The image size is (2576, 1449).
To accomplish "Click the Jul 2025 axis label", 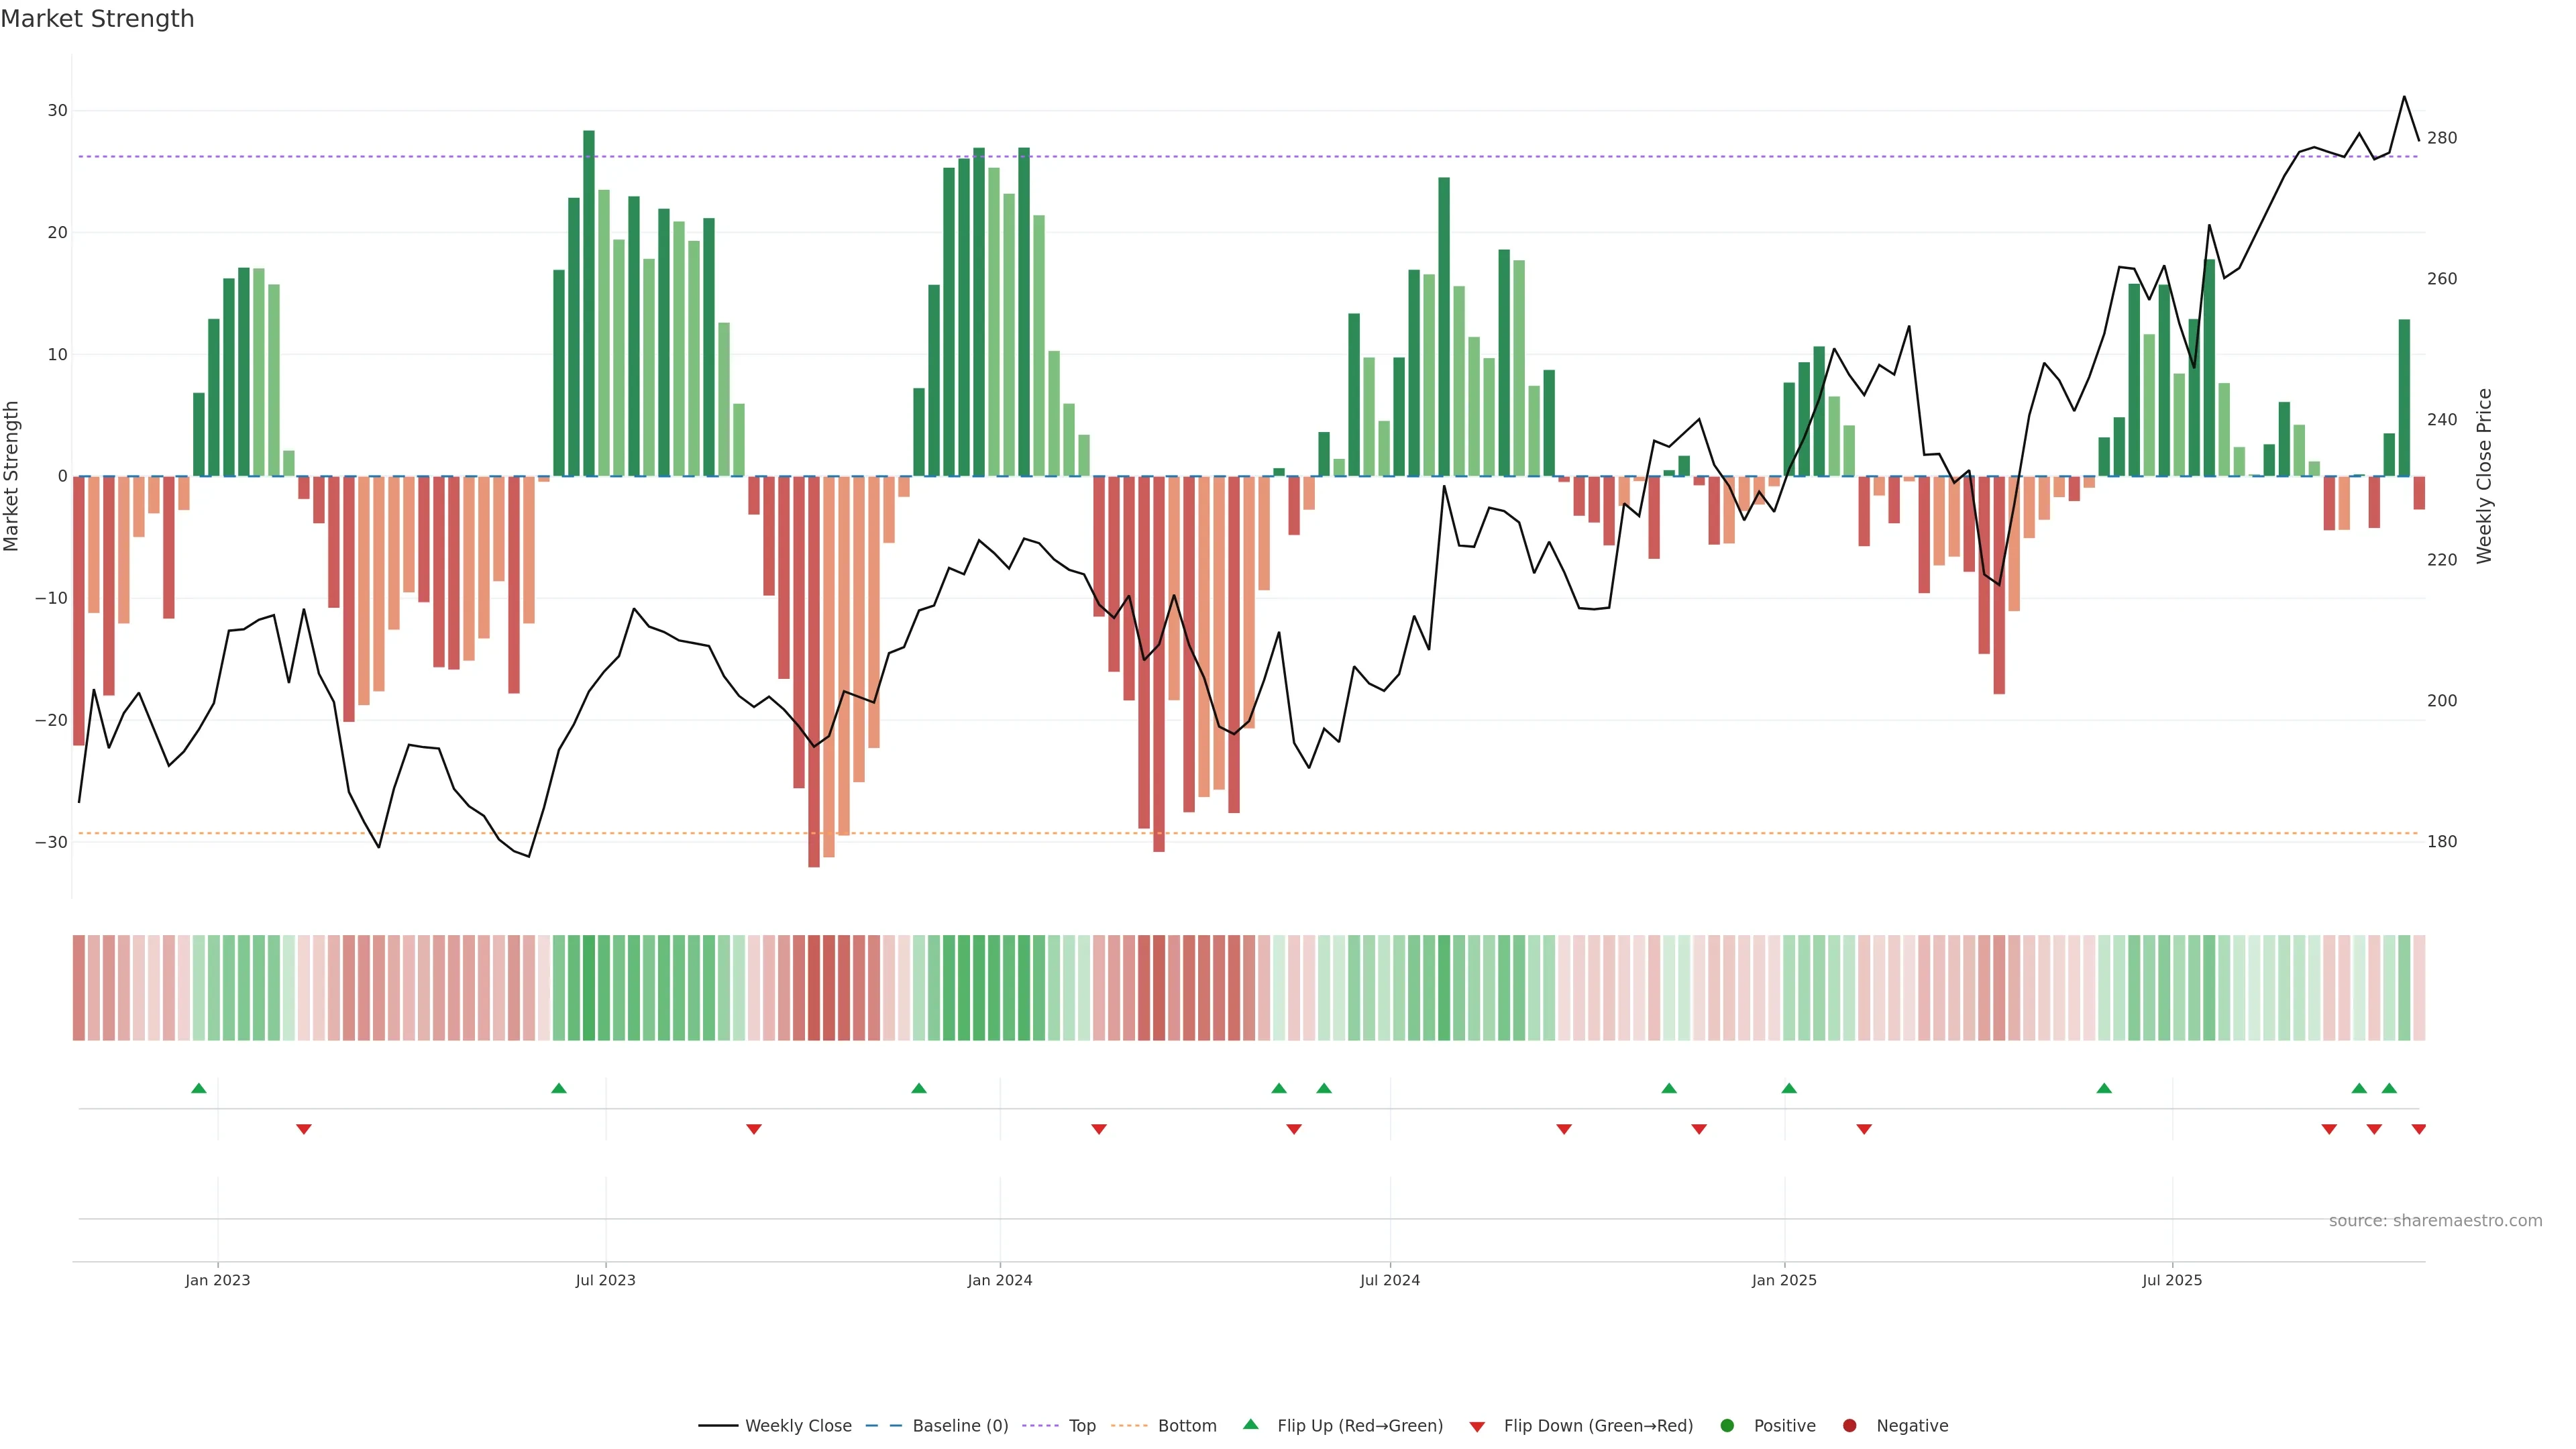I will pyautogui.click(x=2171, y=1280).
